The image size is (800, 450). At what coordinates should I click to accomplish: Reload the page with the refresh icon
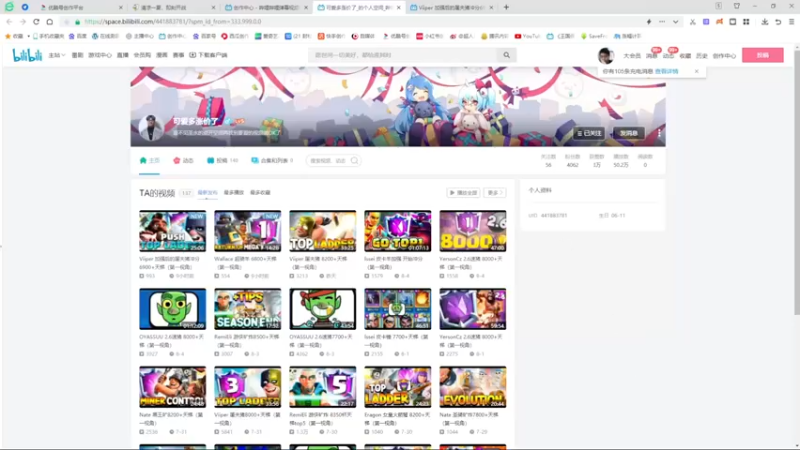click(x=36, y=22)
